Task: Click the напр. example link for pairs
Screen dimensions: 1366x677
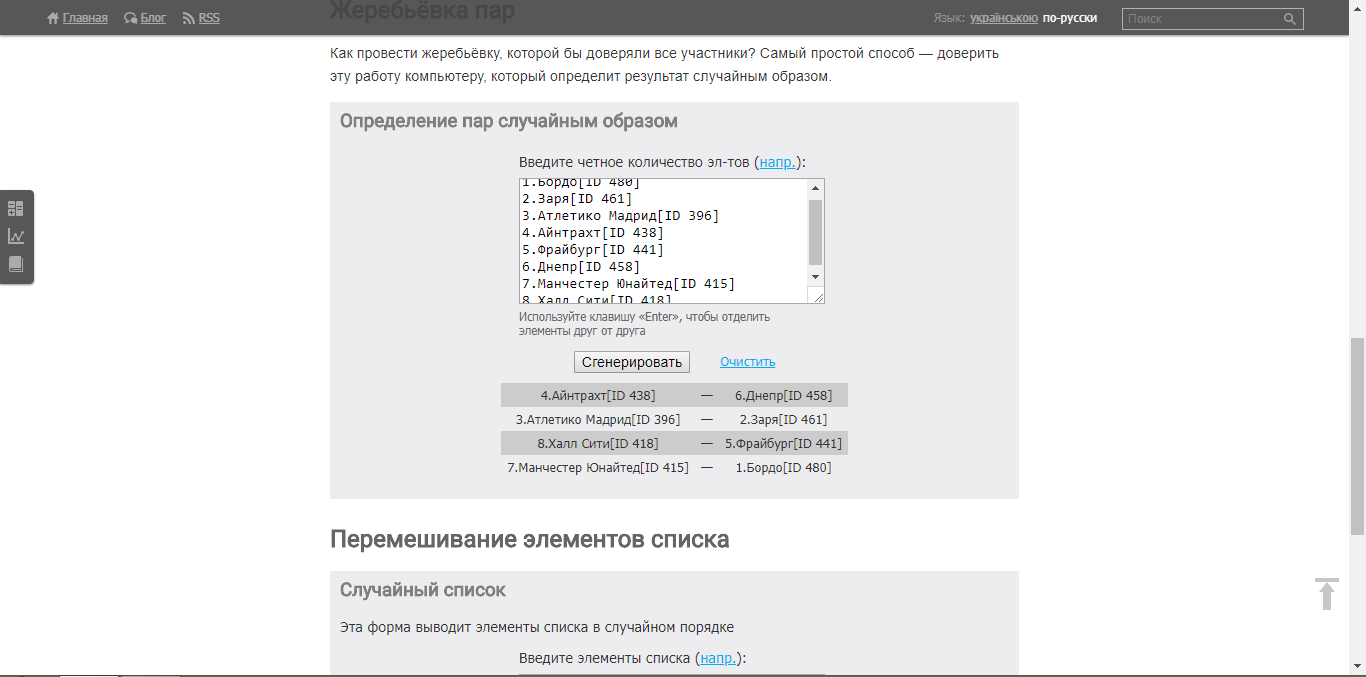Action: click(x=778, y=162)
